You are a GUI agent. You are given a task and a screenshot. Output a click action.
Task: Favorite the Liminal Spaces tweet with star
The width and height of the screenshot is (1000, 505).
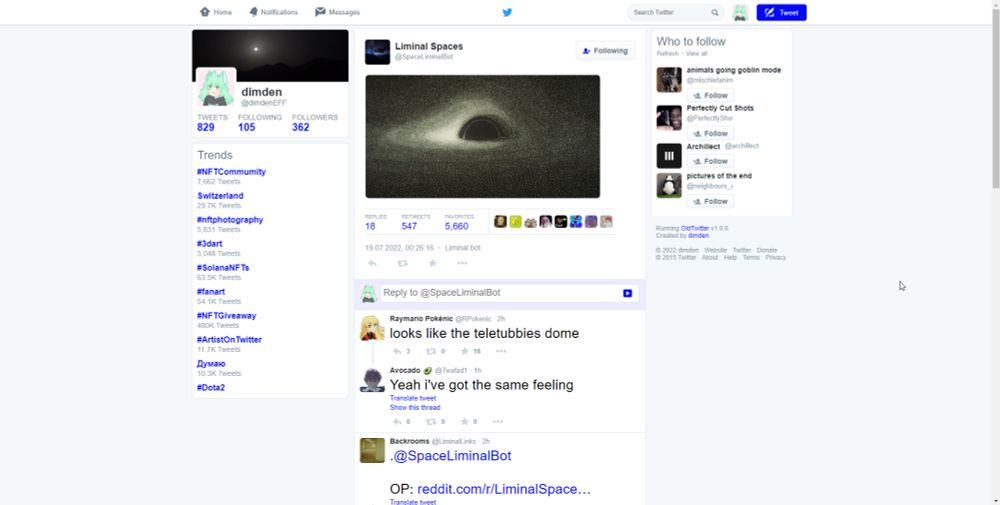click(x=432, y=263)
